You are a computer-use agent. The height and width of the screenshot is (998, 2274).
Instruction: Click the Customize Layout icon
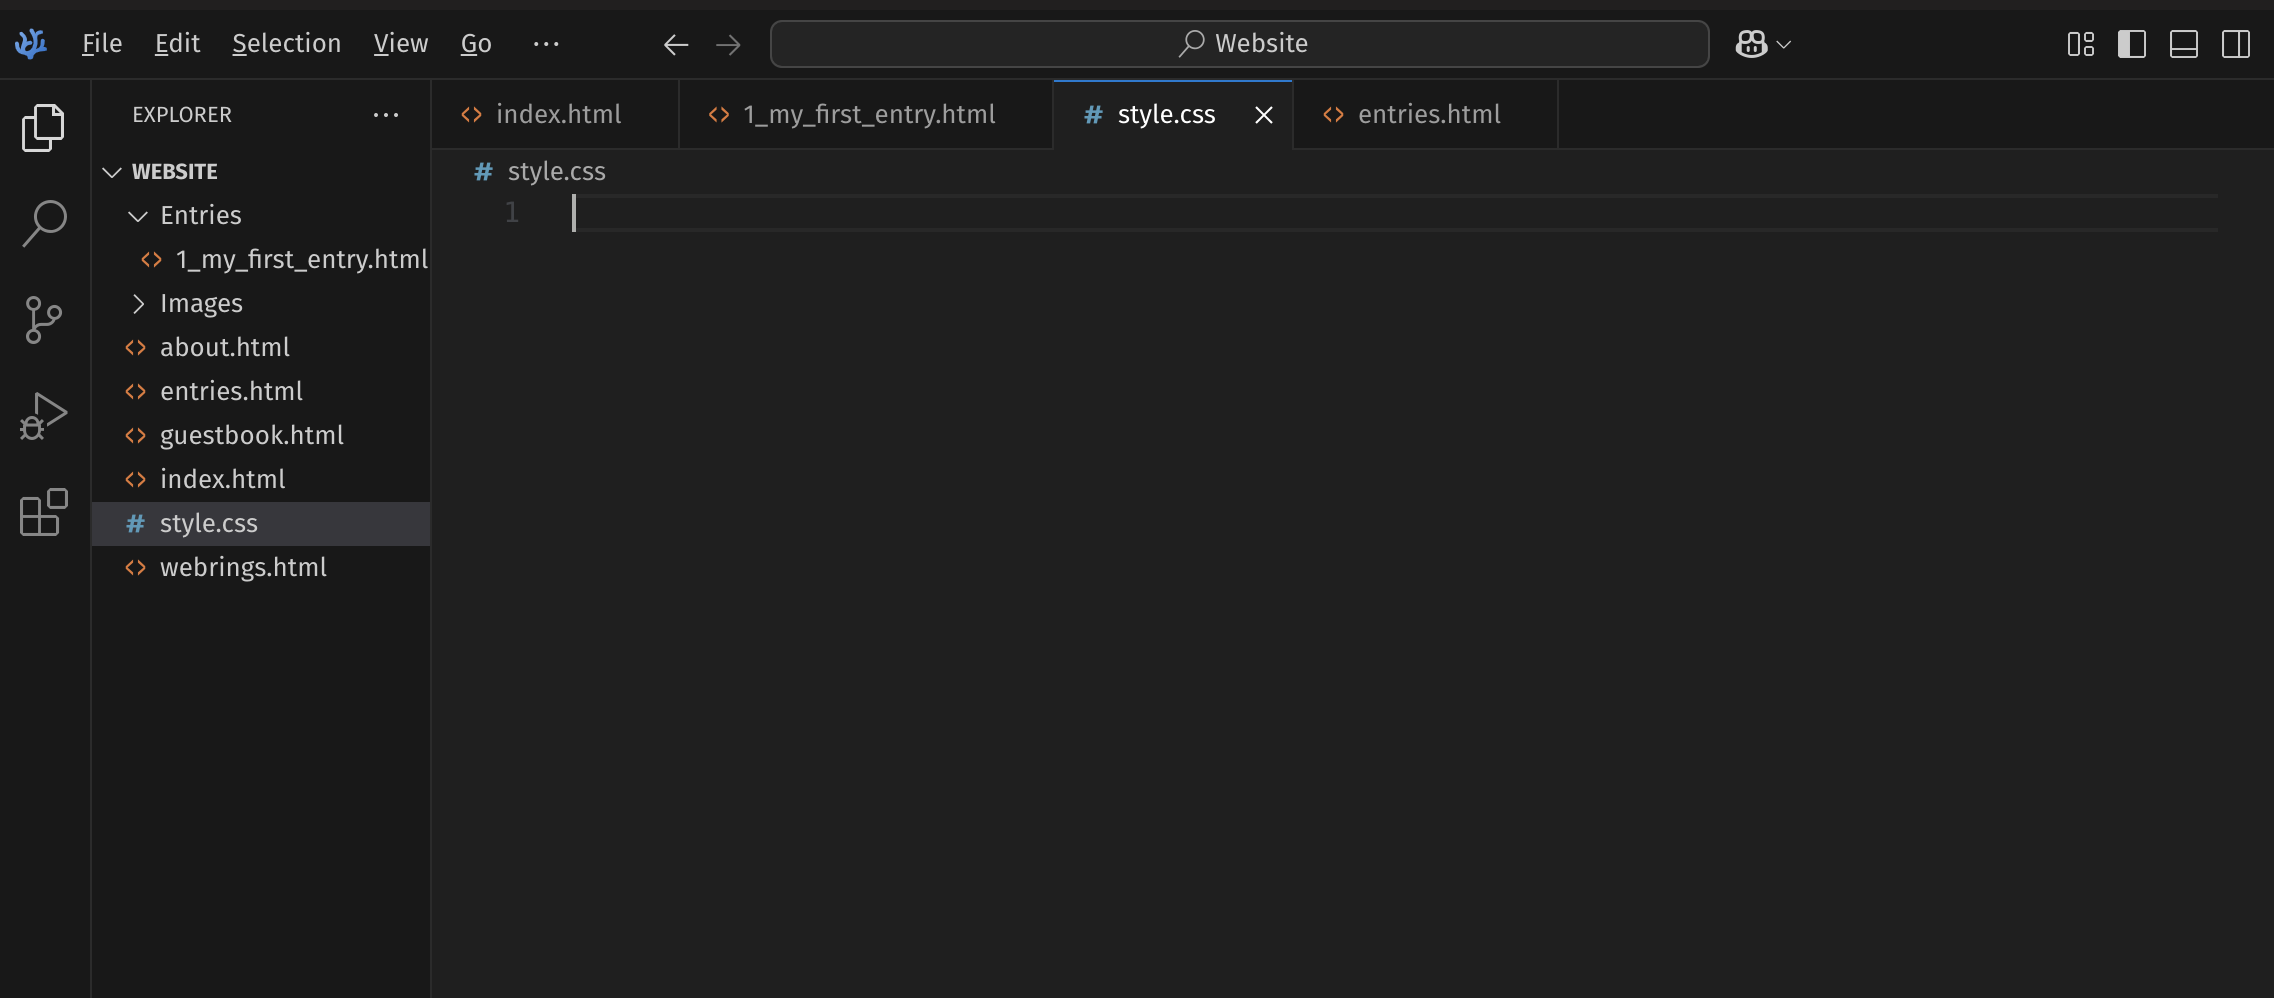(x=2080, y=44)
